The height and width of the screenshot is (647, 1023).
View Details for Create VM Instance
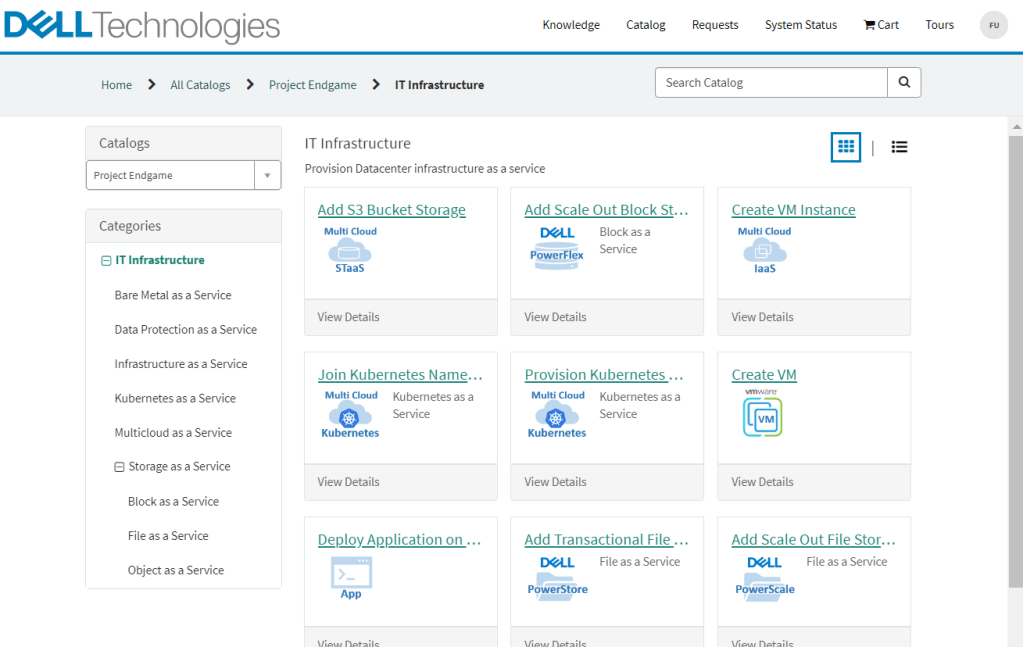pos(762,317)
